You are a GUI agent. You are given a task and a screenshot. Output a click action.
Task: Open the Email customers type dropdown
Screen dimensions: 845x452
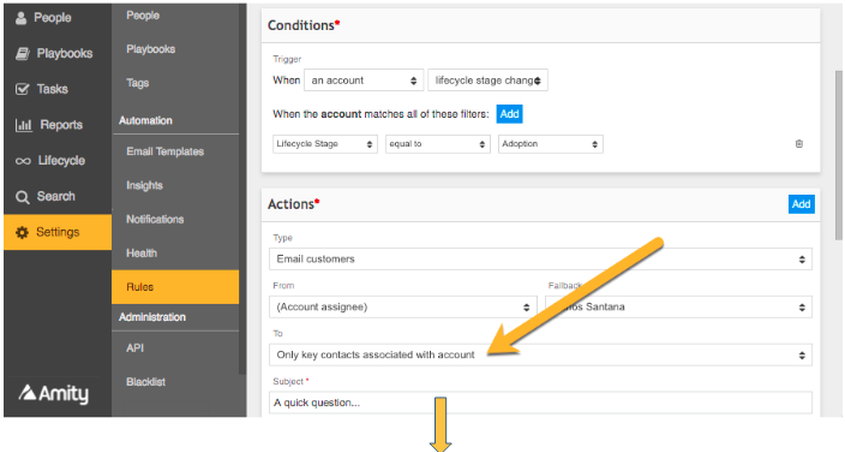540,259
